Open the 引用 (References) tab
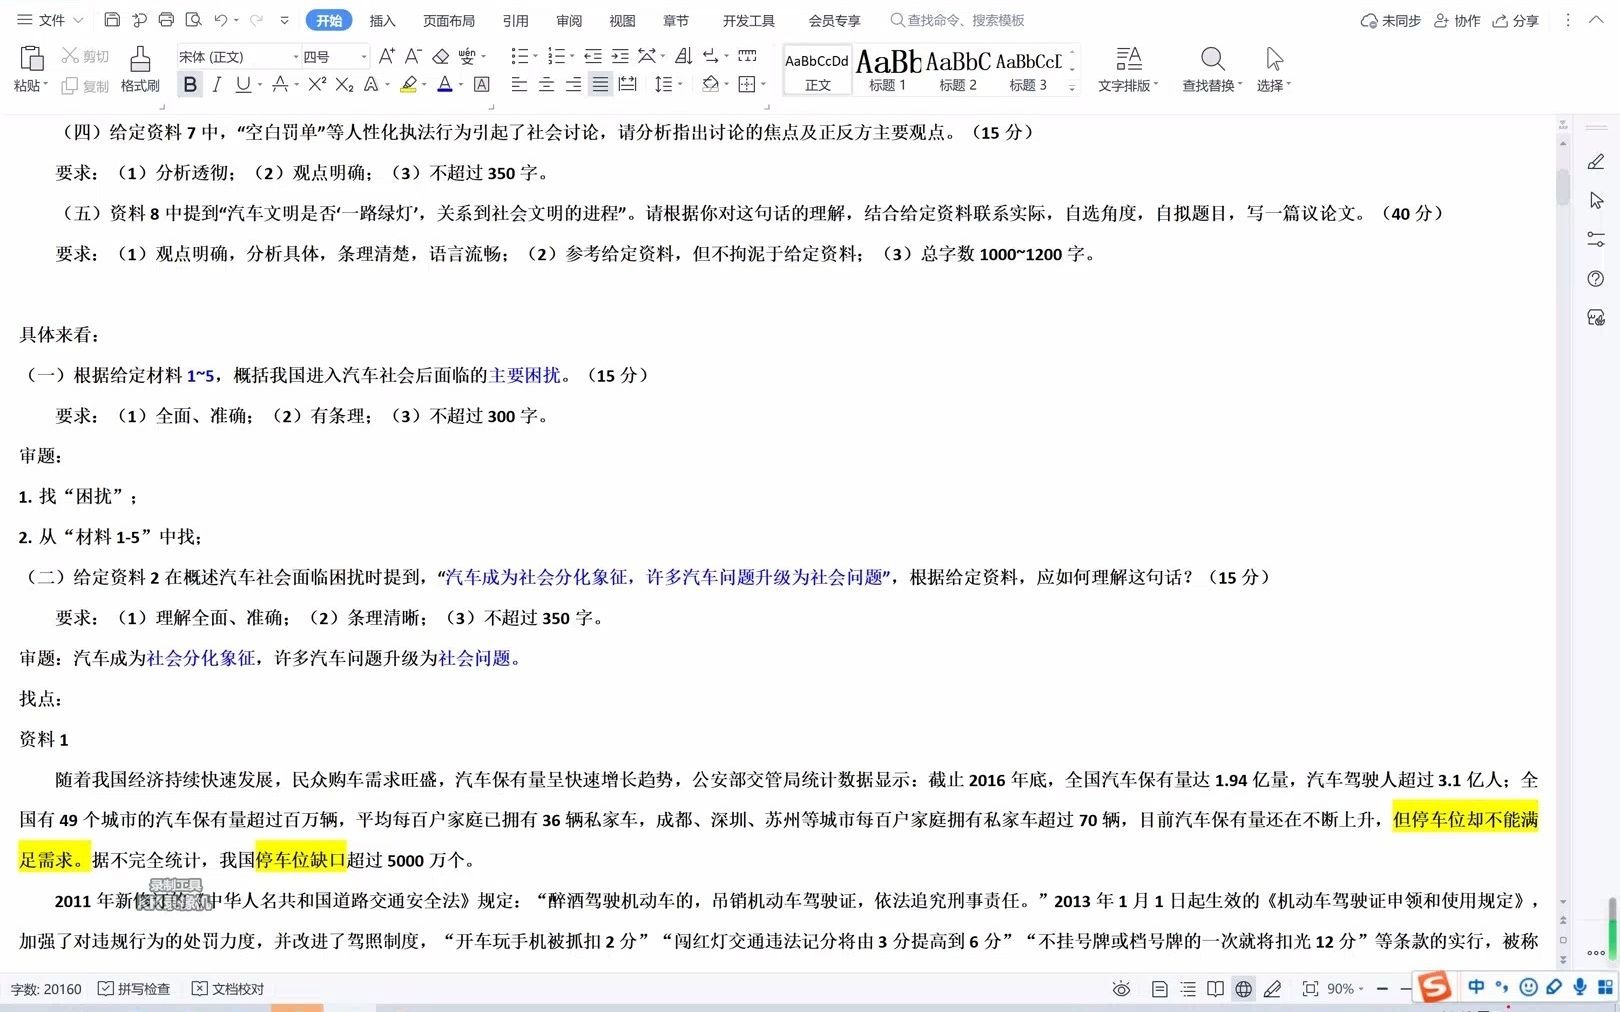This screenshot has width=1620, height=1012. tap(515, 20)
